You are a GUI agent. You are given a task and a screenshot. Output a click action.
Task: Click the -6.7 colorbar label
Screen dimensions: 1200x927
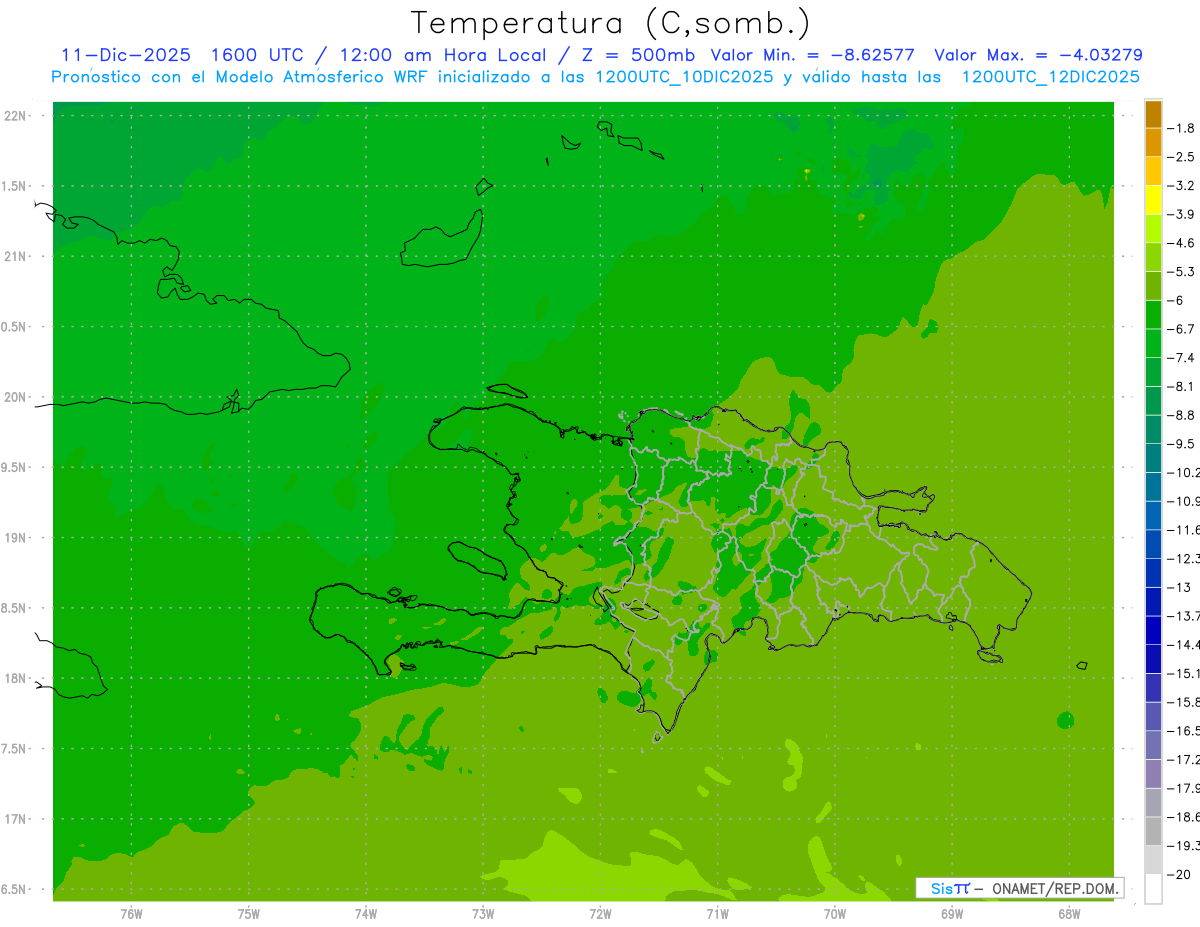1183,329
